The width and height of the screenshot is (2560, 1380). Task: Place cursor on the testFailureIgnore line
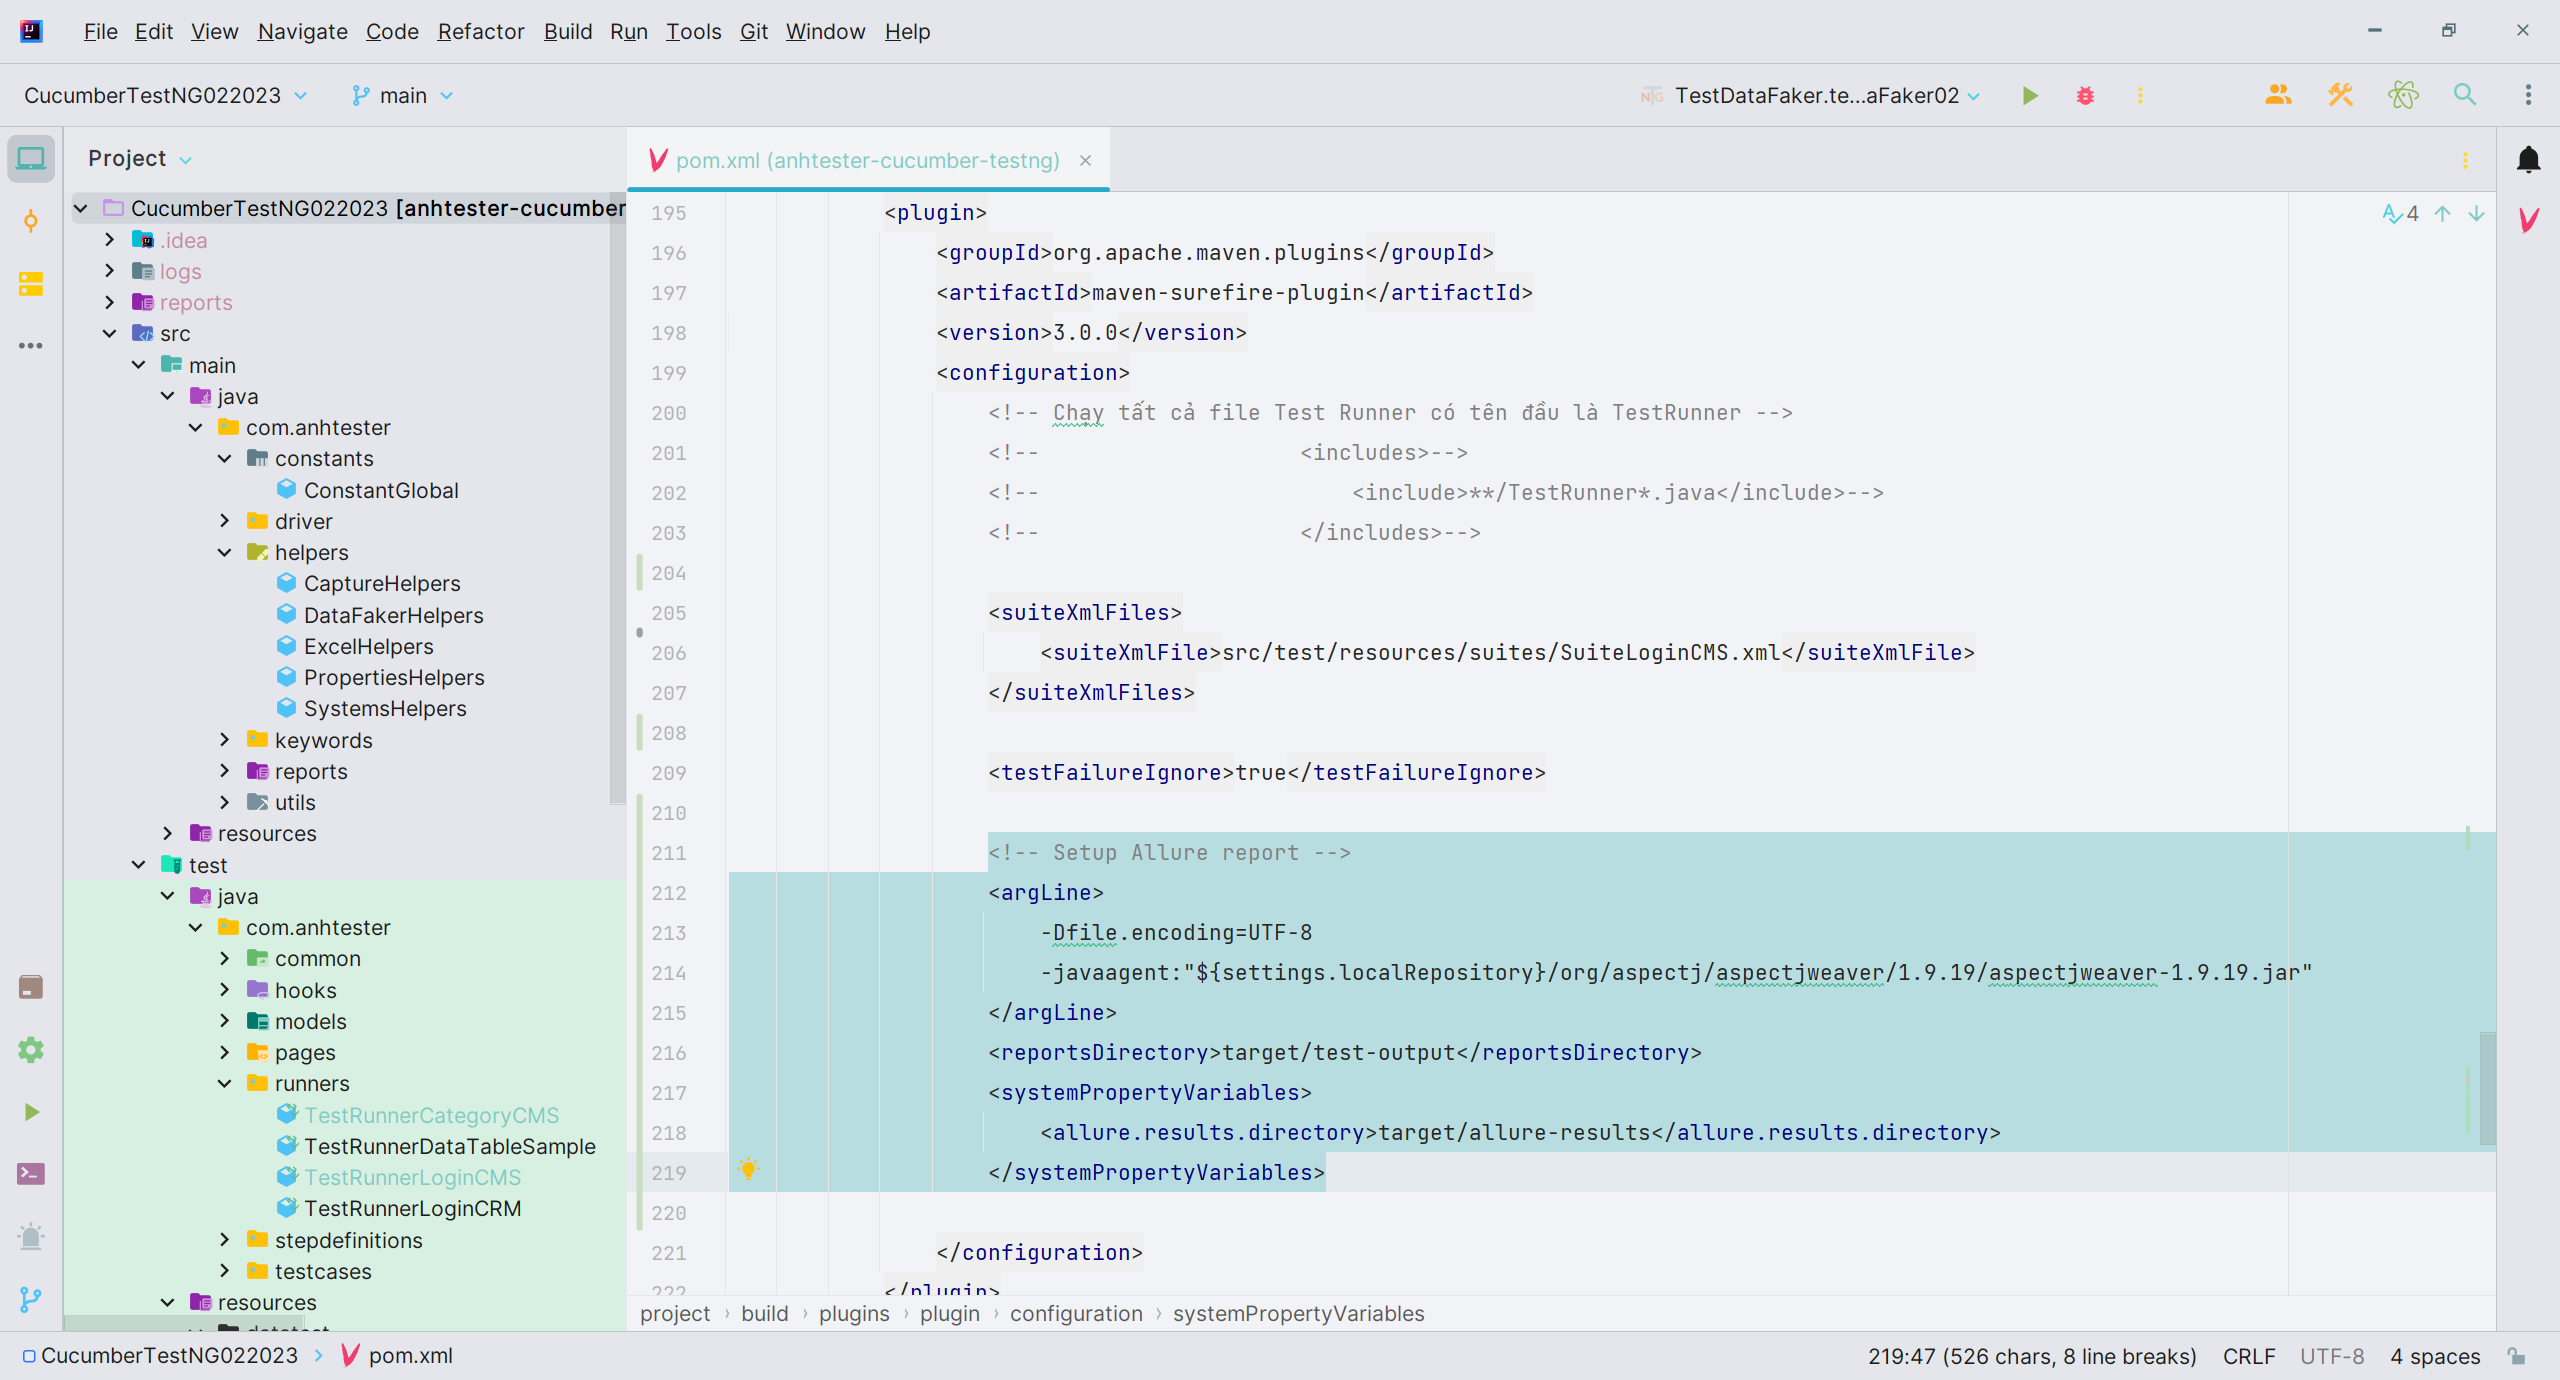click(1267, 772)
